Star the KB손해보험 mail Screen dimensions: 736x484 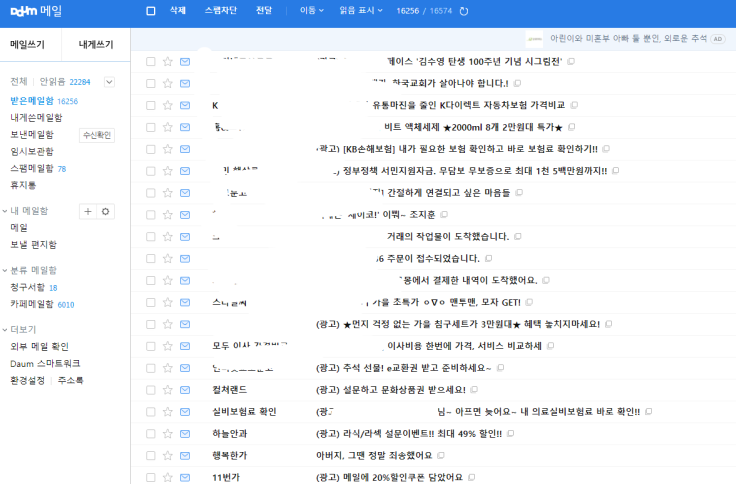(x=168, y=149)
